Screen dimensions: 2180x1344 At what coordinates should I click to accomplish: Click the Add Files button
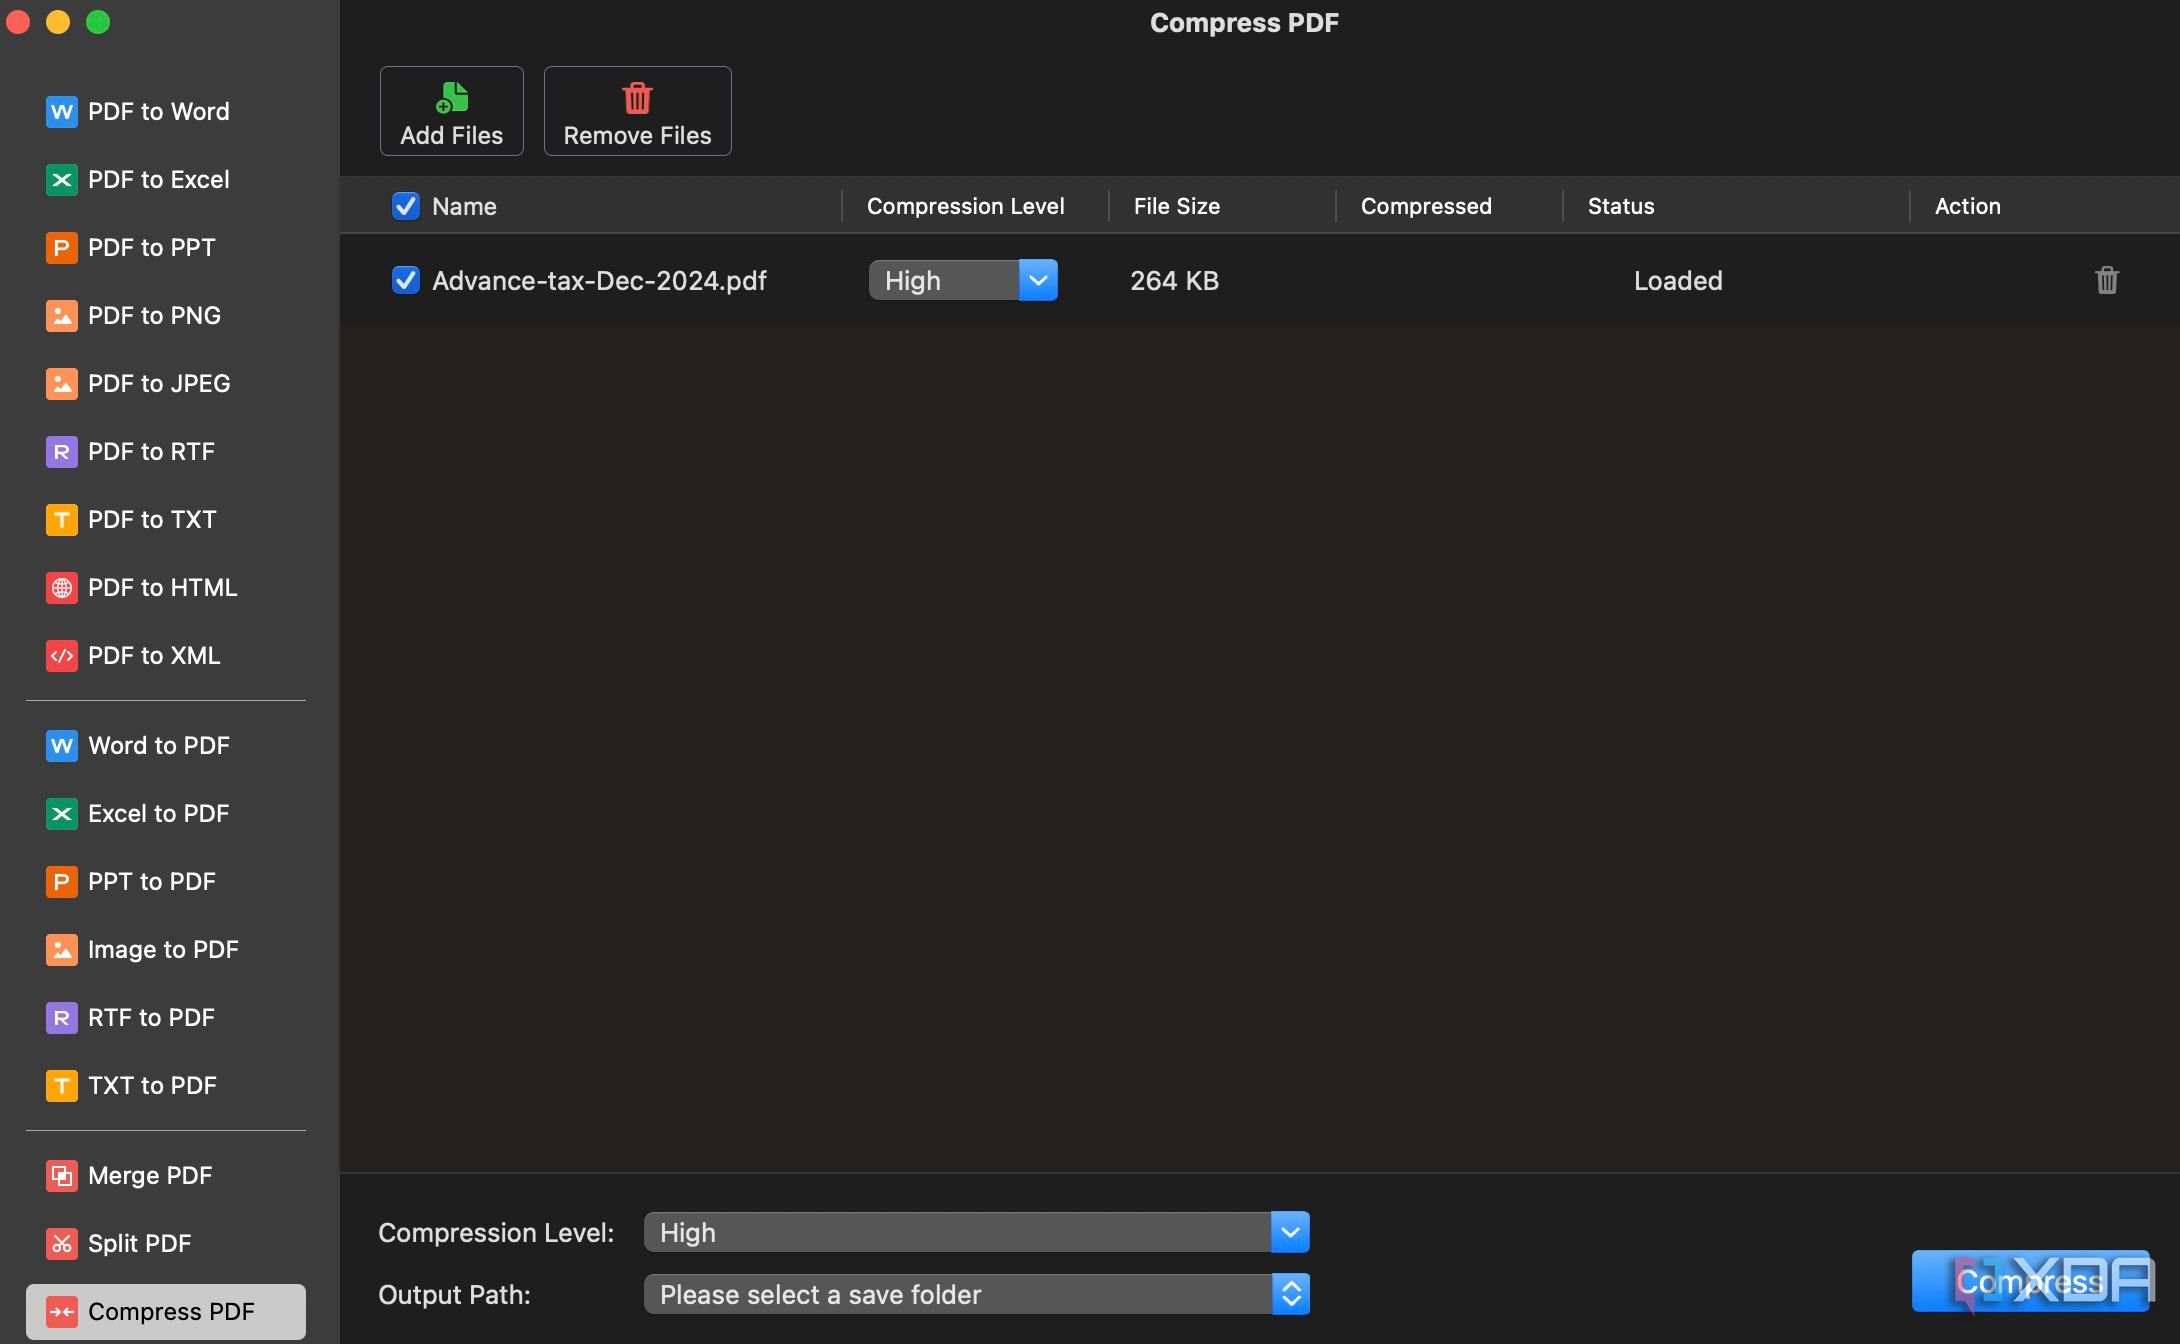coord(452,111)
